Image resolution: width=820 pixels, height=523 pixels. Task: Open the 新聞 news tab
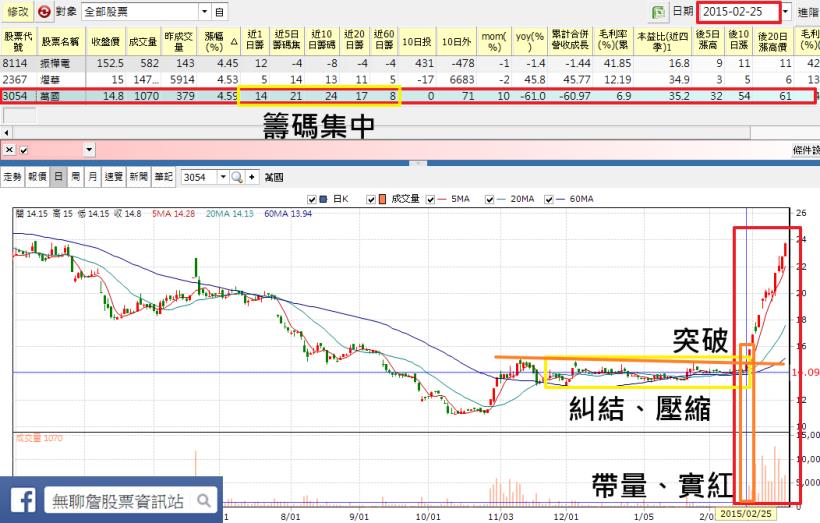point(137,176)
